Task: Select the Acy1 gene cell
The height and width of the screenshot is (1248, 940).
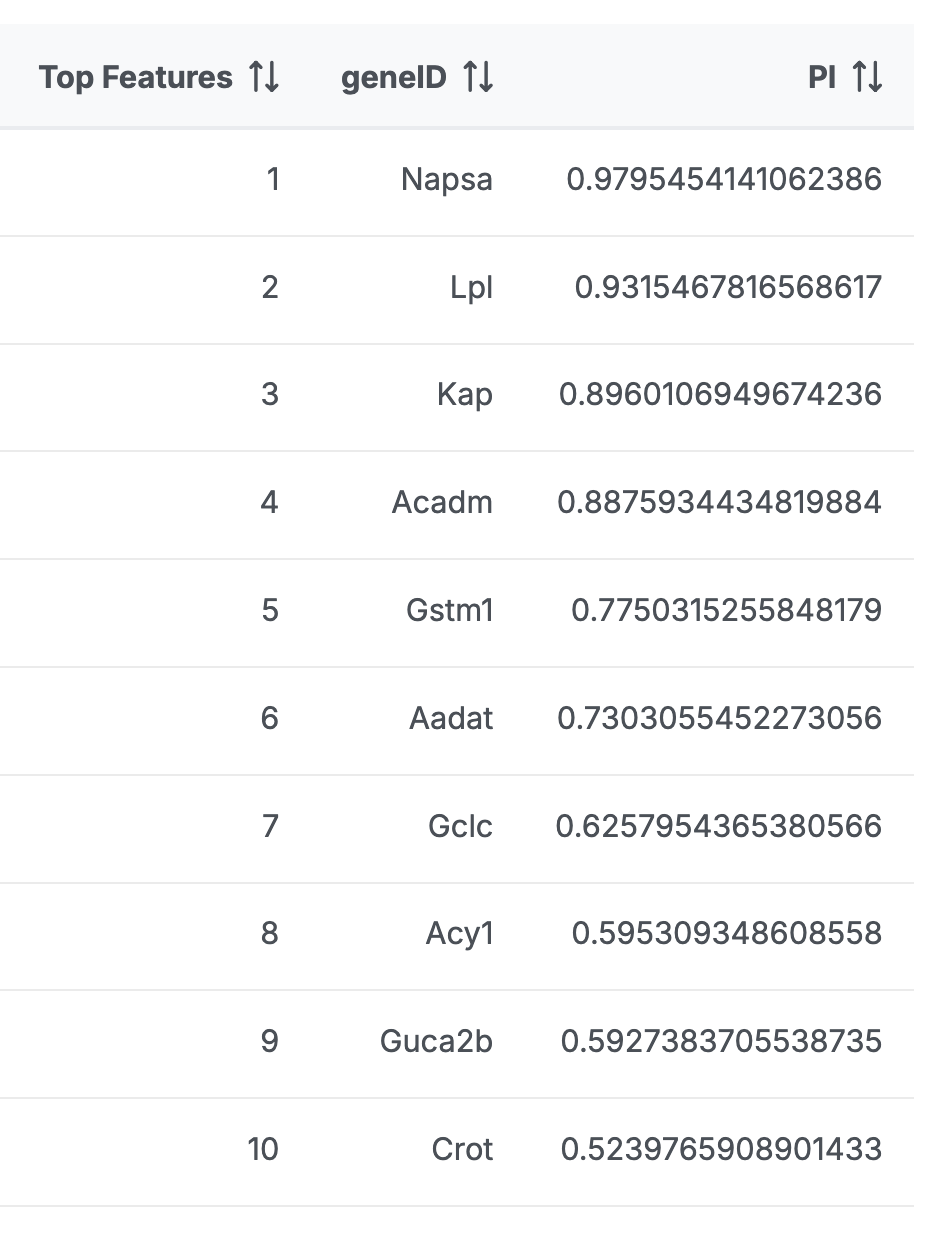Action: 459,934
